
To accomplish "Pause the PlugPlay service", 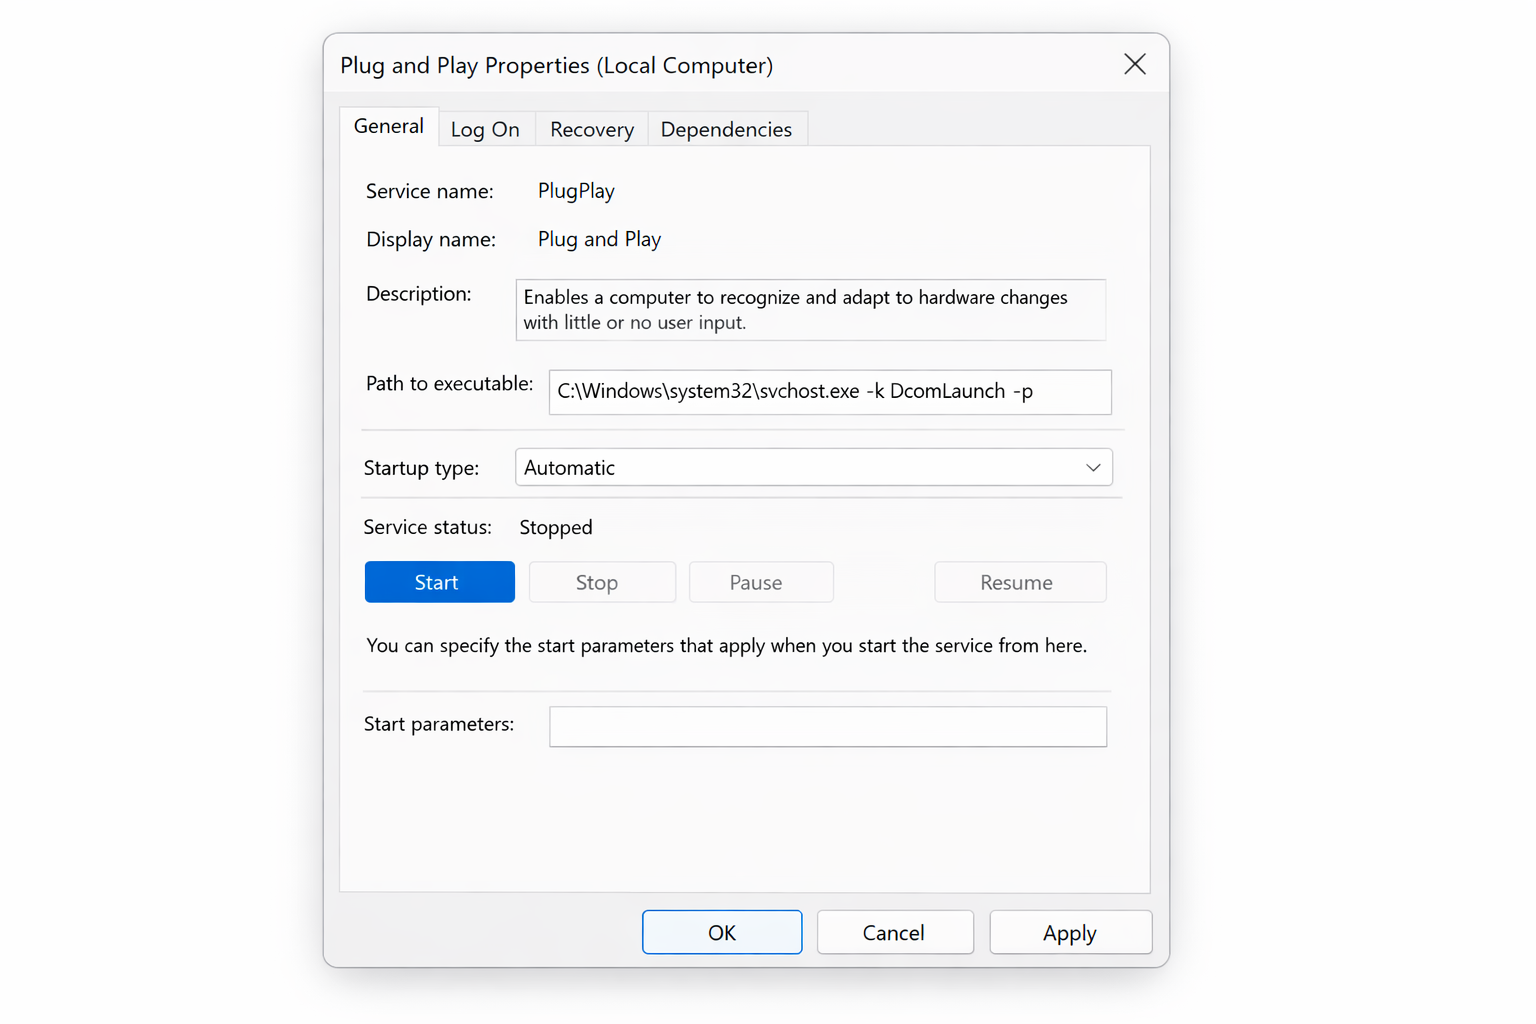I will (x=760, y=582).
